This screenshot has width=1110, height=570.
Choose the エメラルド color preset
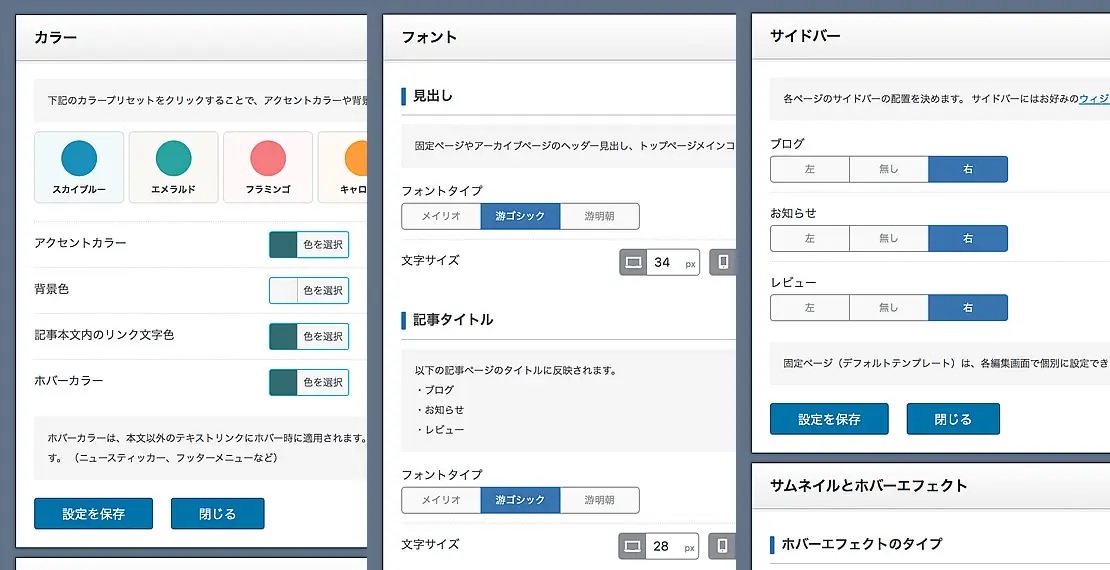(174, 167)
